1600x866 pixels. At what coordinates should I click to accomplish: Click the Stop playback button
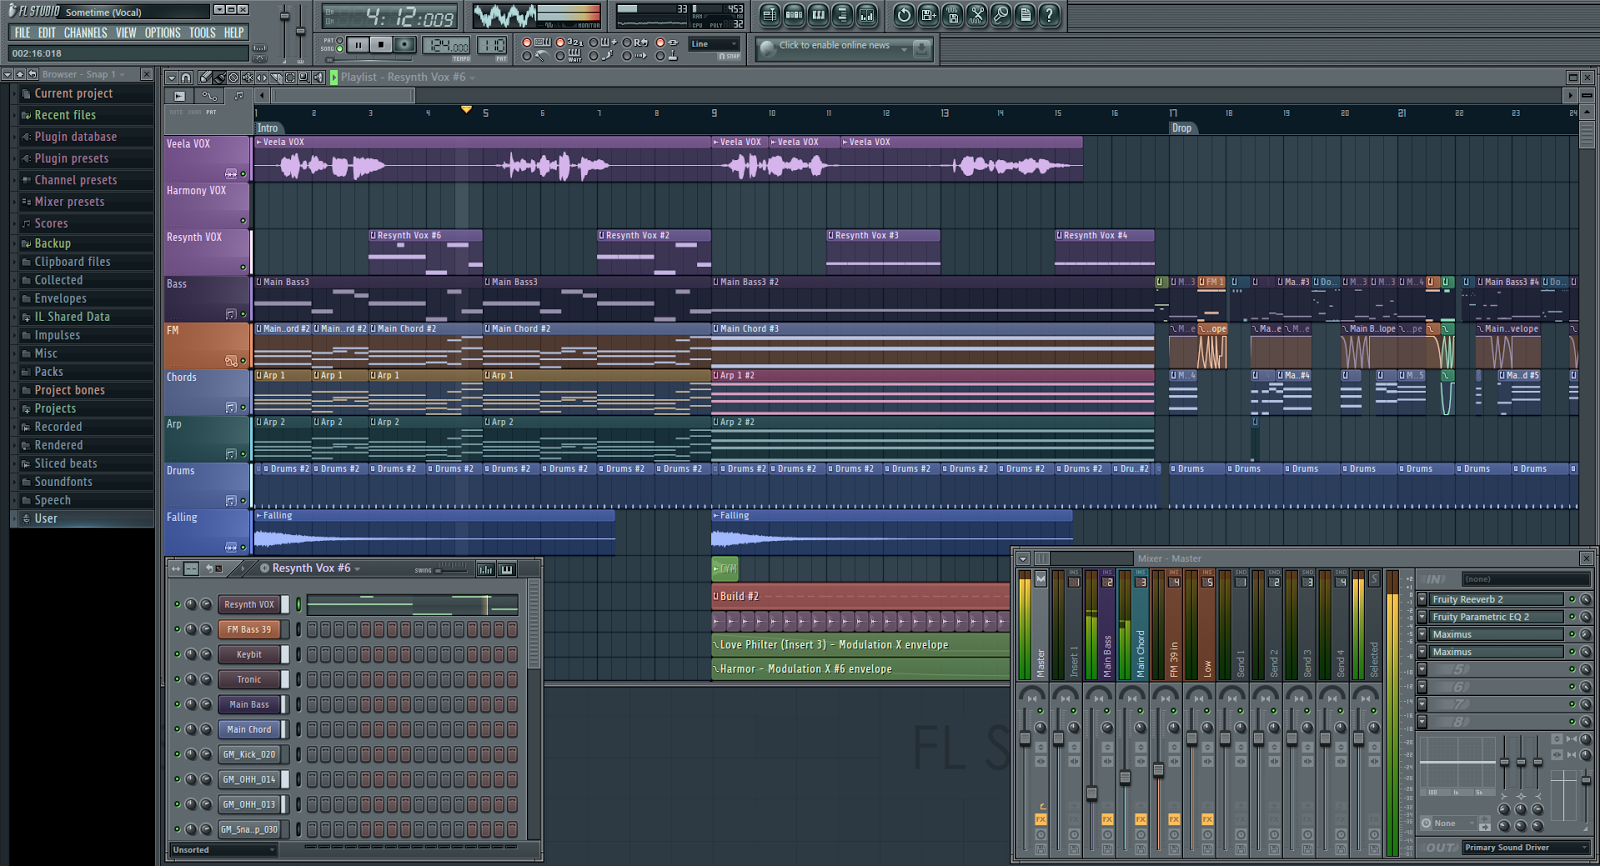381,45
